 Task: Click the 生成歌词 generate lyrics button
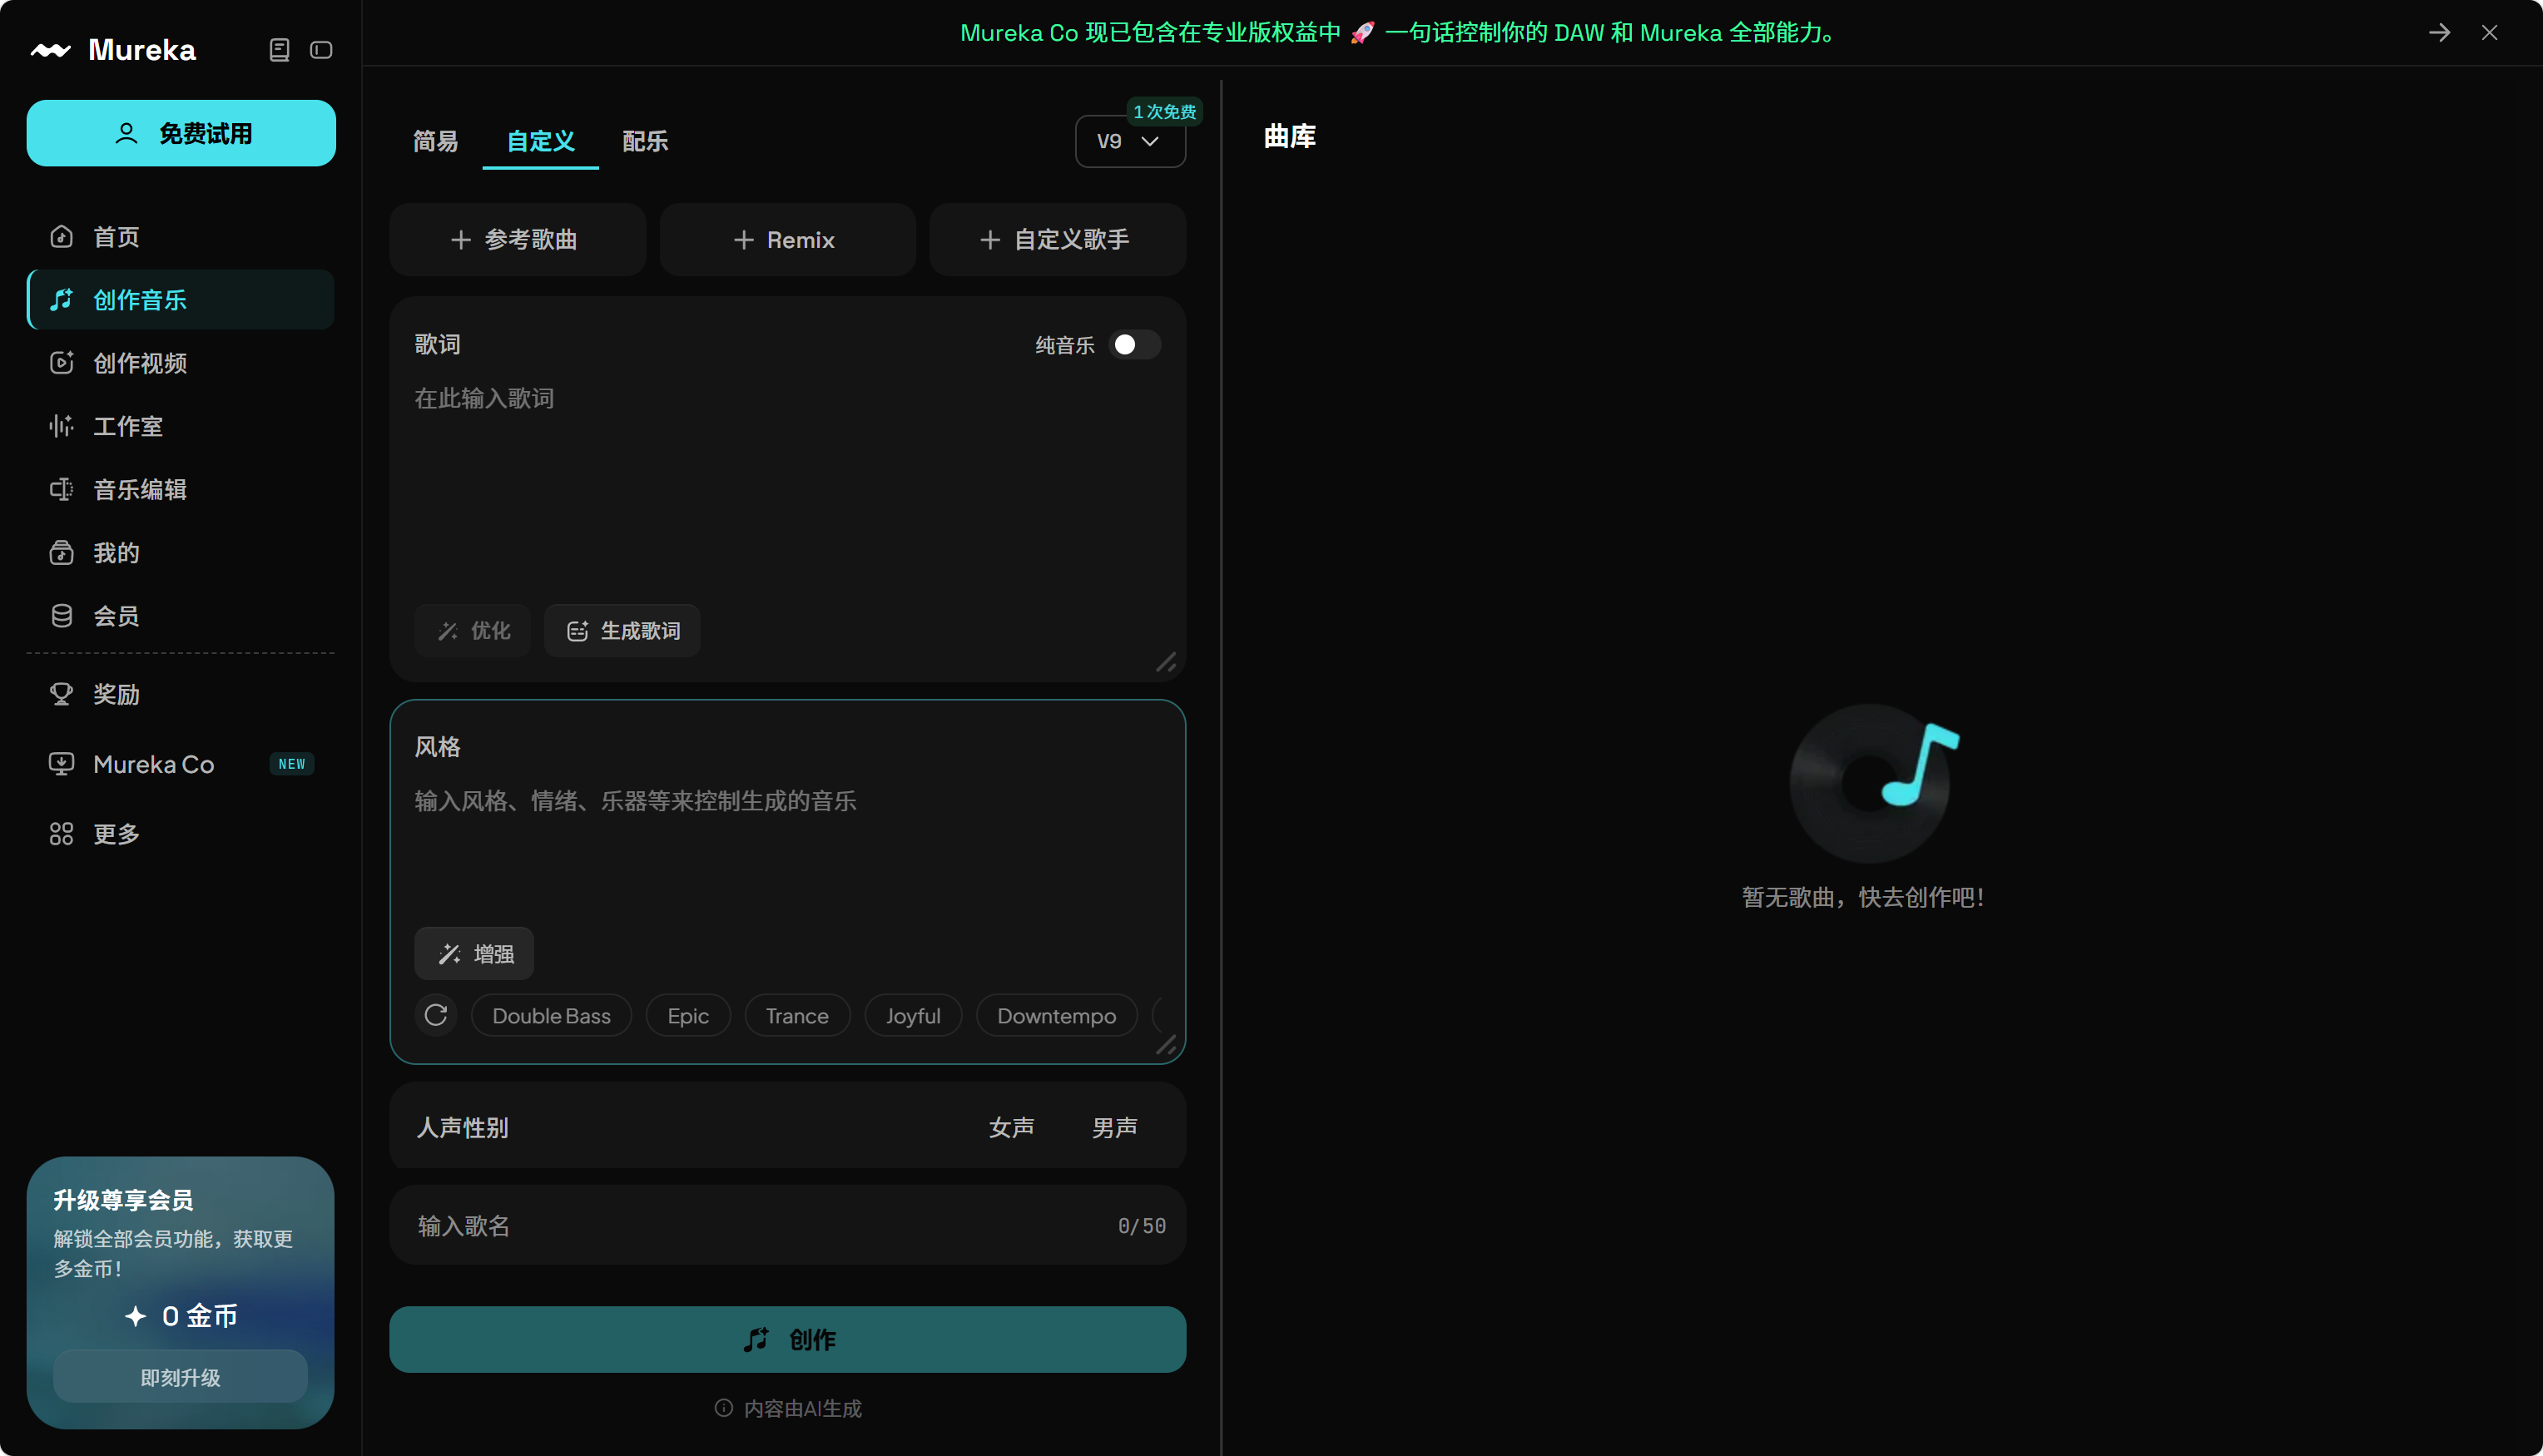click(622, 631)
